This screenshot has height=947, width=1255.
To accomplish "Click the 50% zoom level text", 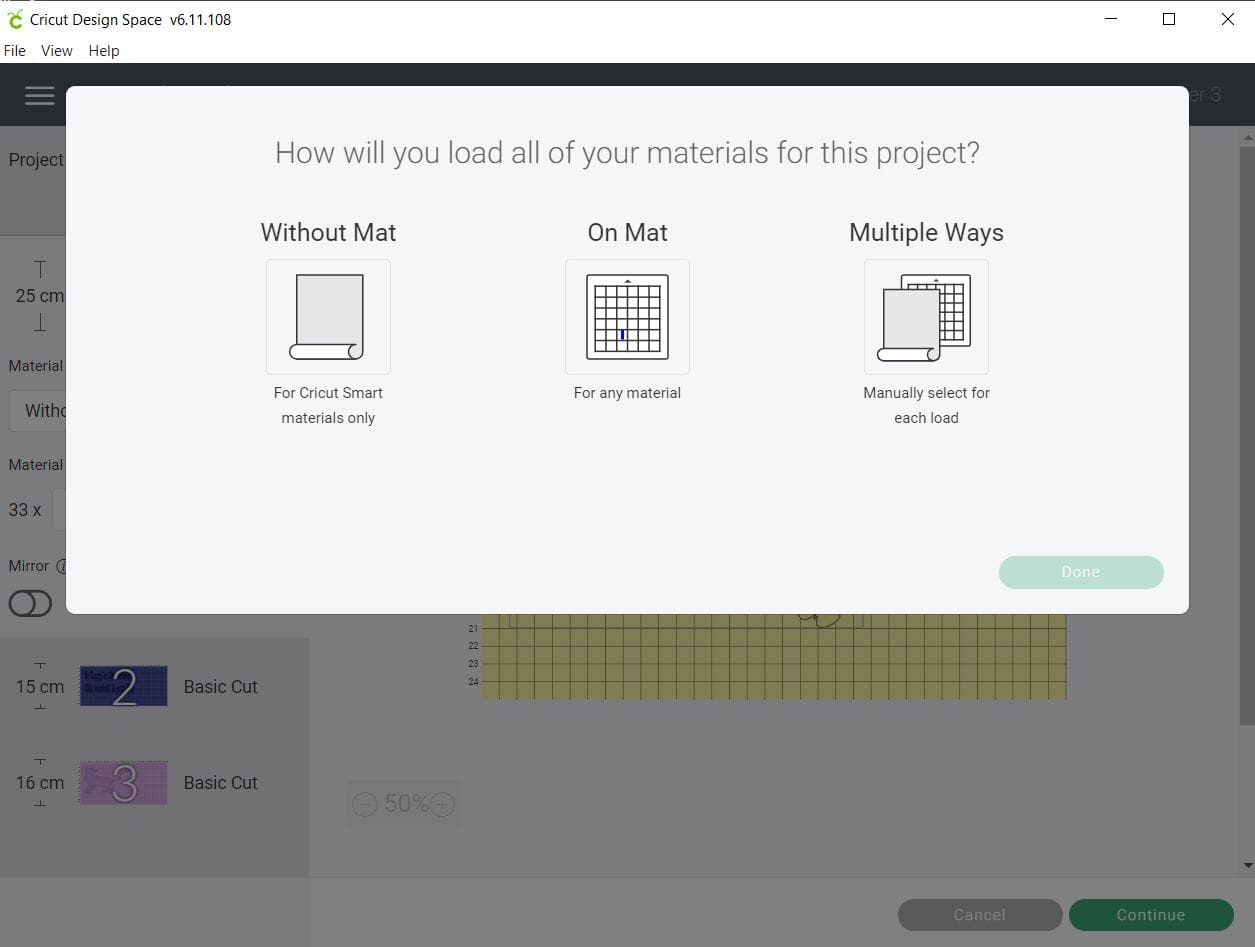I will click(x=406, y=804).
